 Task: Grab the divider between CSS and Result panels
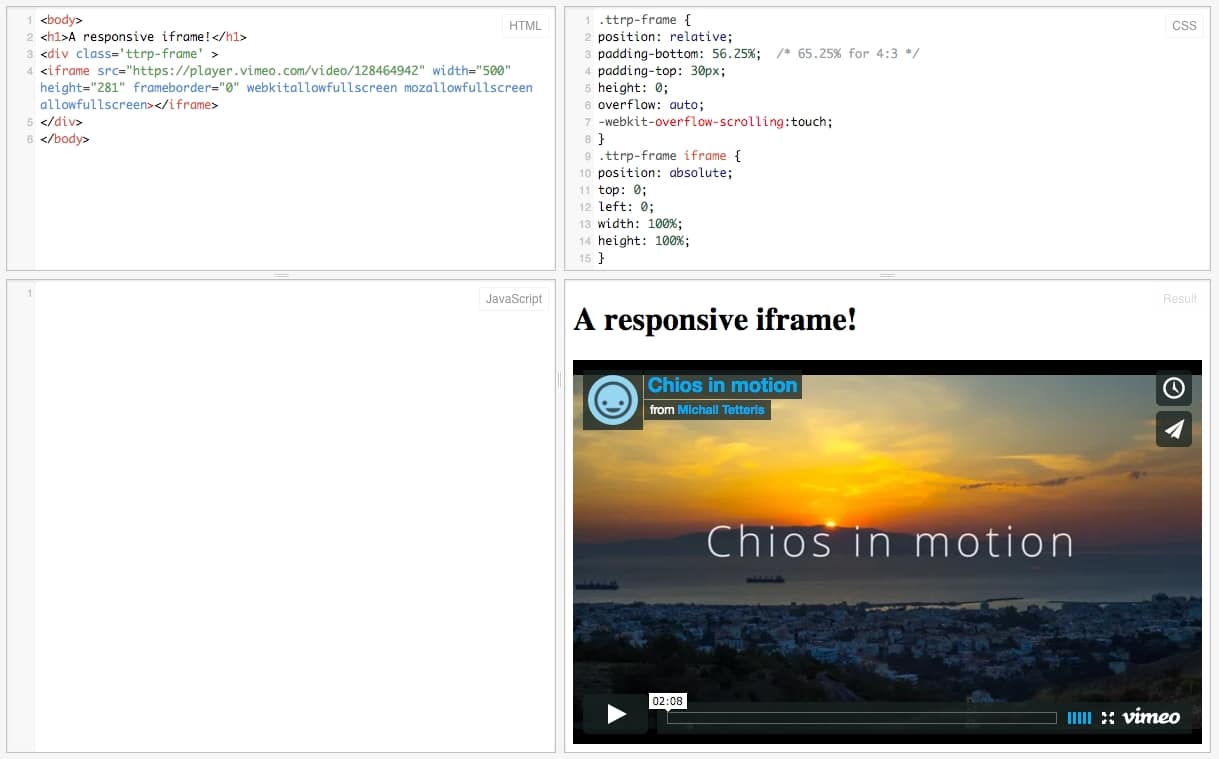[887, 275]
